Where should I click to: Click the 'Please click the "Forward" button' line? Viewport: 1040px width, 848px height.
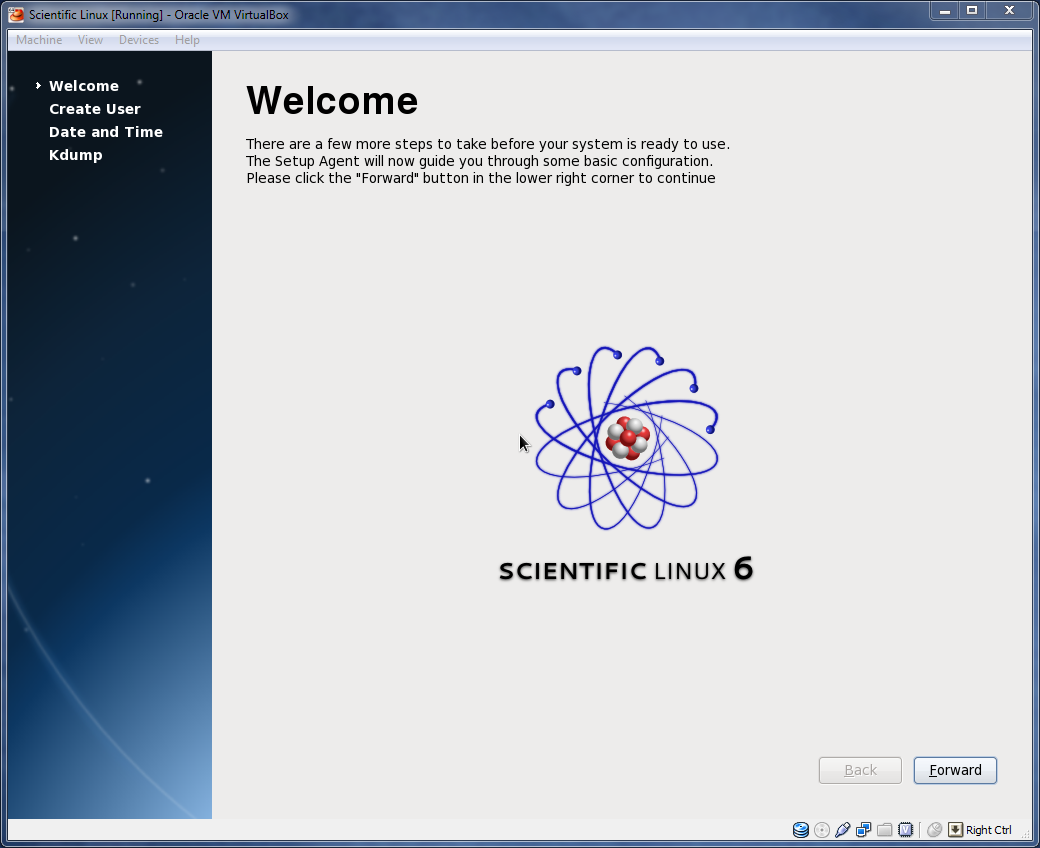point(481,178)
